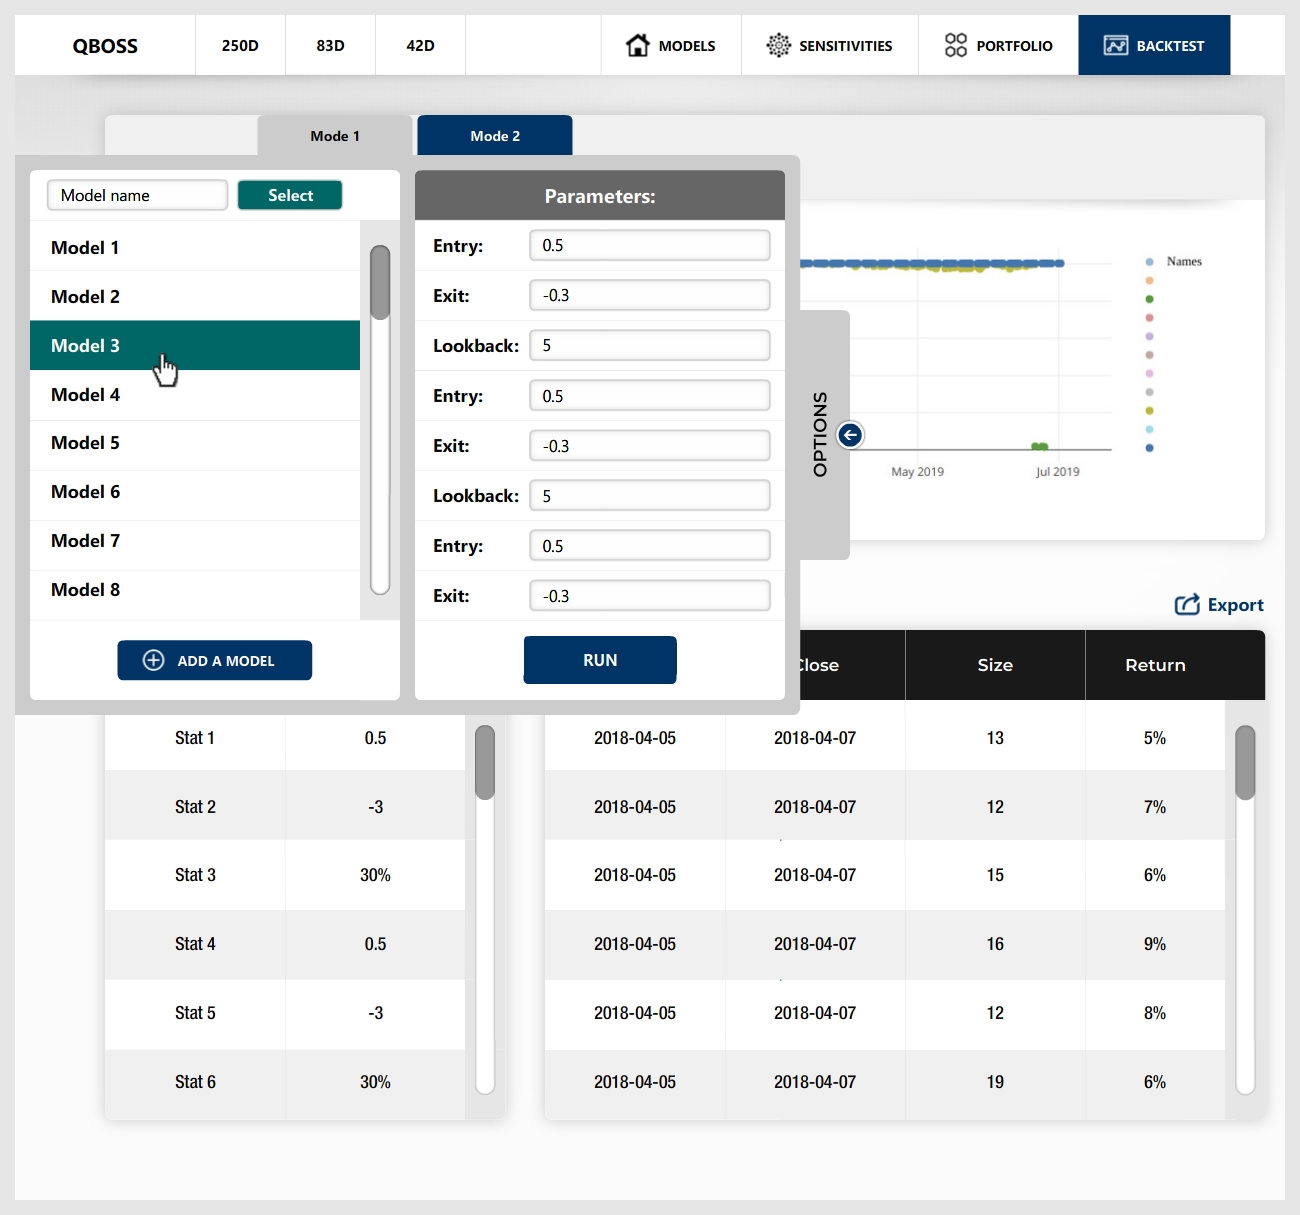The width and height of the screenshot is (1300, 1215).
Task: Click the green dot in chart legend
Action: point(1149,299)
